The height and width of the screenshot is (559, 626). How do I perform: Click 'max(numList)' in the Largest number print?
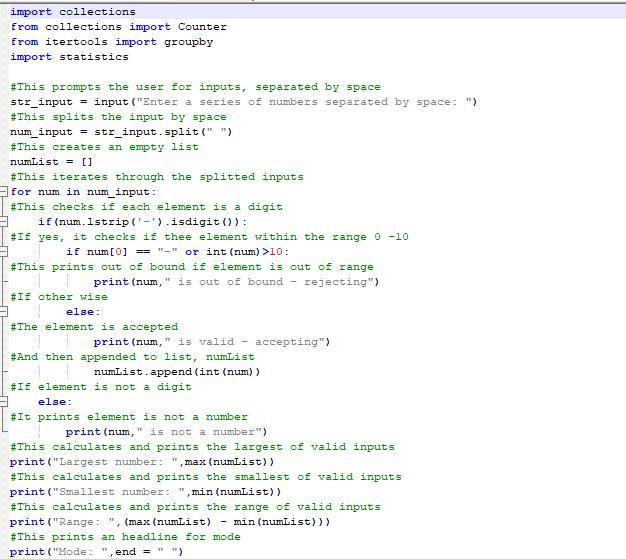pos(226,462)
